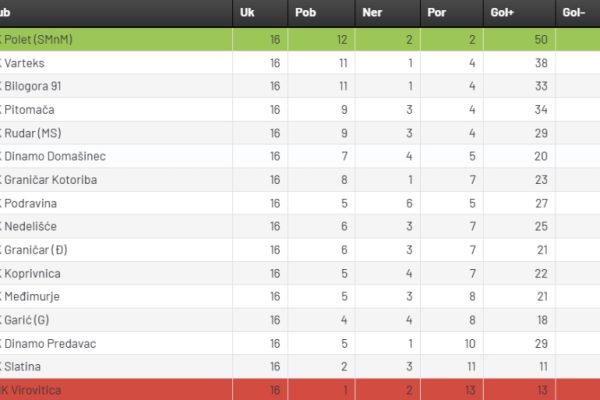This screenshot has height=400, width=600.
Task: Open the Varteks club entry
Action: (24, 63)
